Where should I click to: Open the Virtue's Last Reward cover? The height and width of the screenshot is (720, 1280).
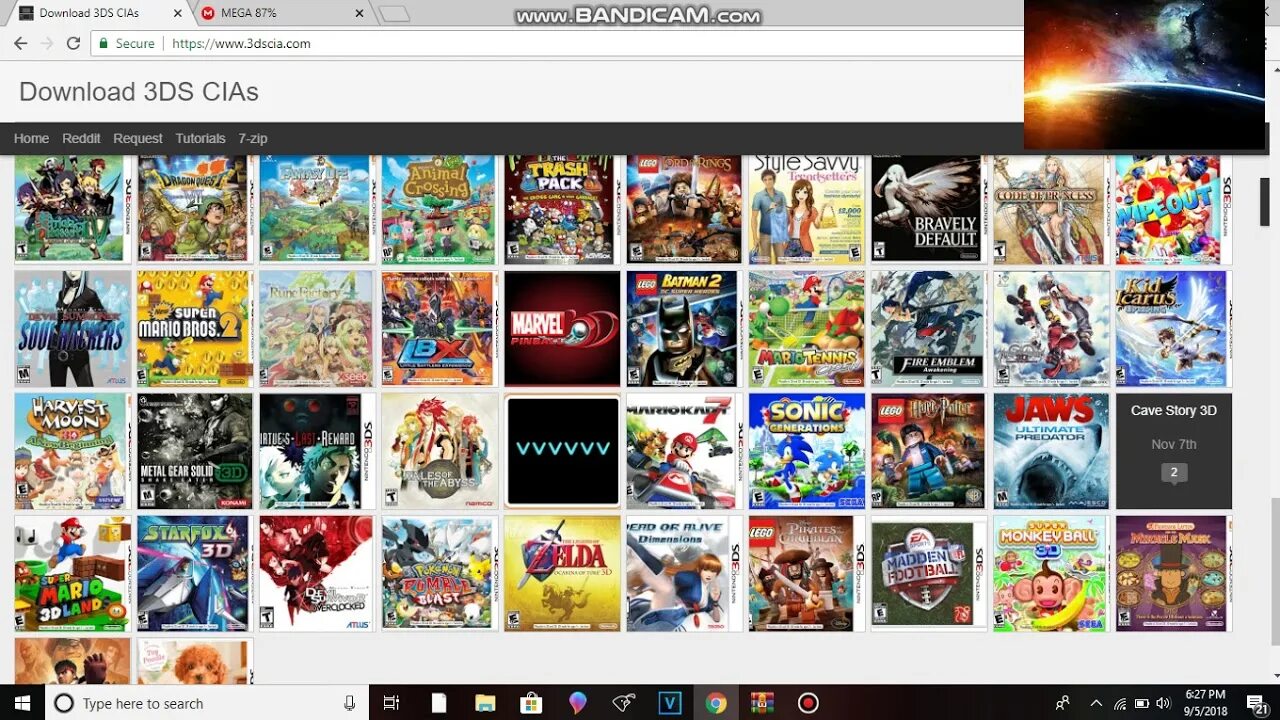(x=317, y=451)
